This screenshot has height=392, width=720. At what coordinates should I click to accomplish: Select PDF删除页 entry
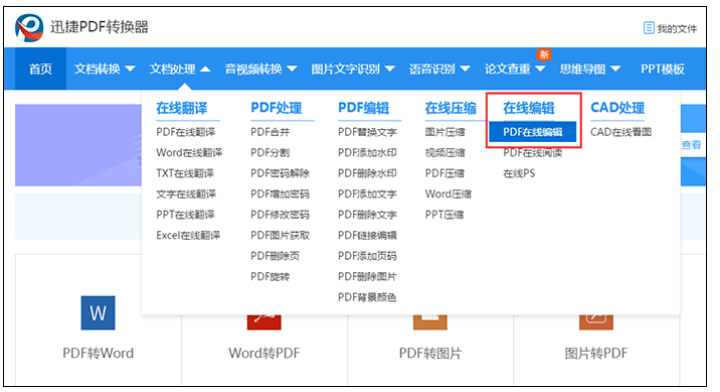(x=275, y=256)
